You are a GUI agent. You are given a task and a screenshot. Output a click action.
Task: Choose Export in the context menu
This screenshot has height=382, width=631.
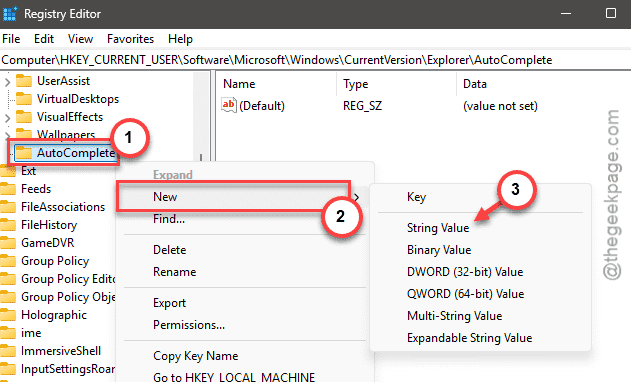(169, 303)
